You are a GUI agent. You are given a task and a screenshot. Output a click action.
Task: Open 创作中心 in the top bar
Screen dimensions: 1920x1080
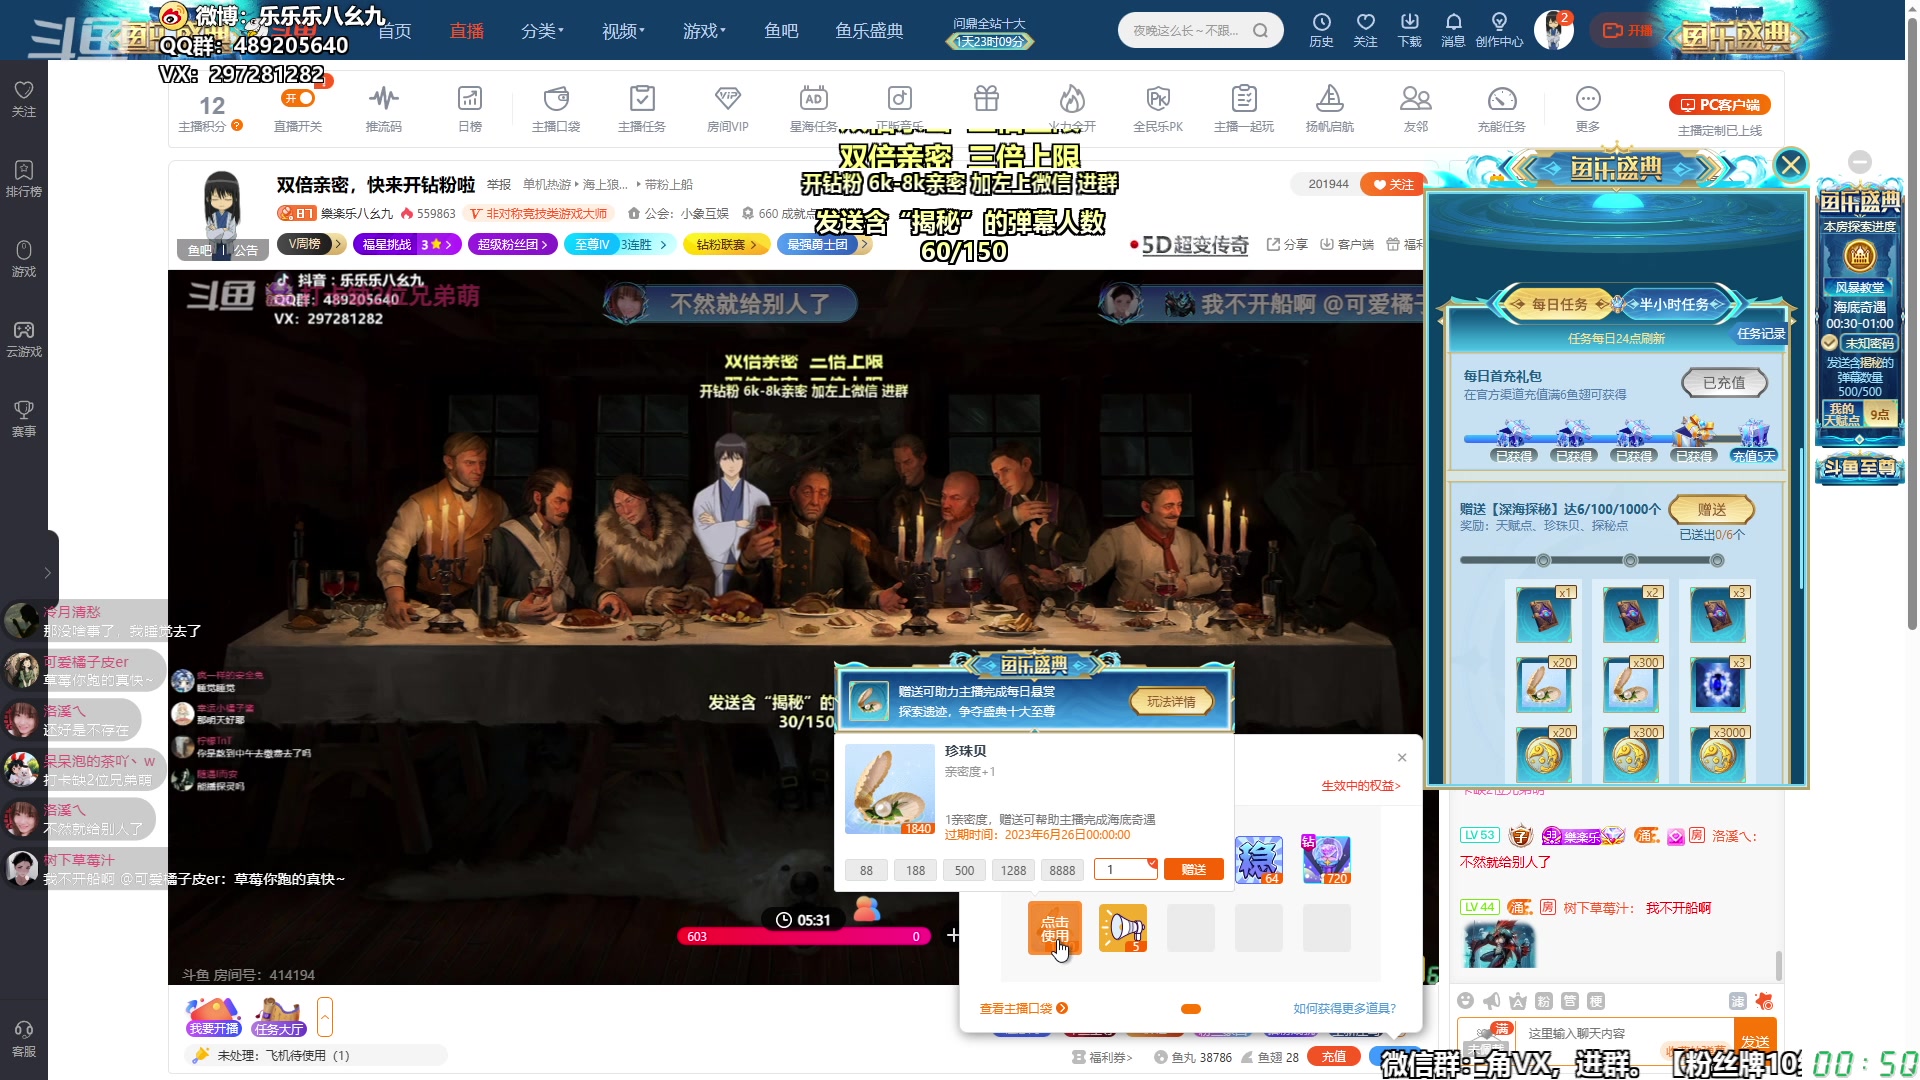click(x=1499, y=30)
